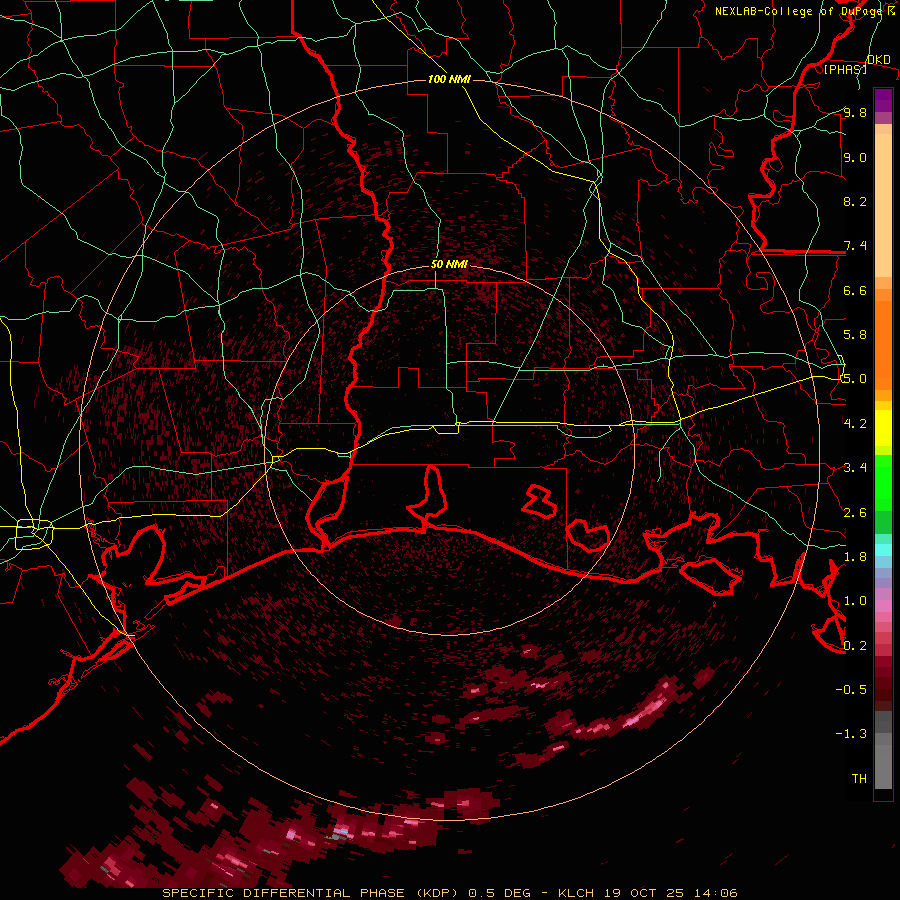The width and height of the screenshot is (900, 900).
Task: Click the DKD label above the color scale
Action: pyautogui.click(x=879, y=59)
